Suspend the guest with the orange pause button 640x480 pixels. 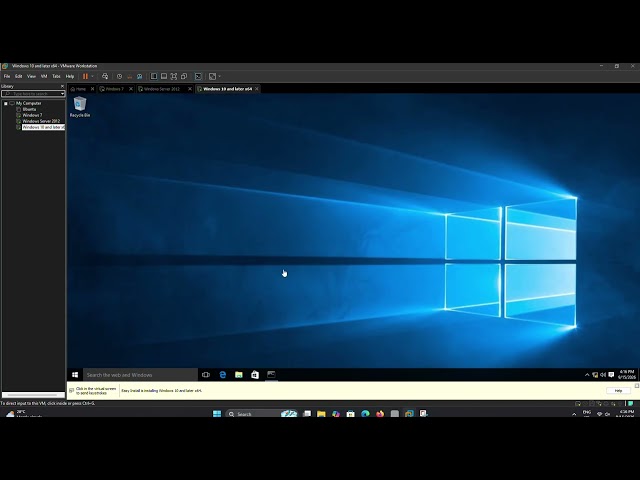(85, 76)
